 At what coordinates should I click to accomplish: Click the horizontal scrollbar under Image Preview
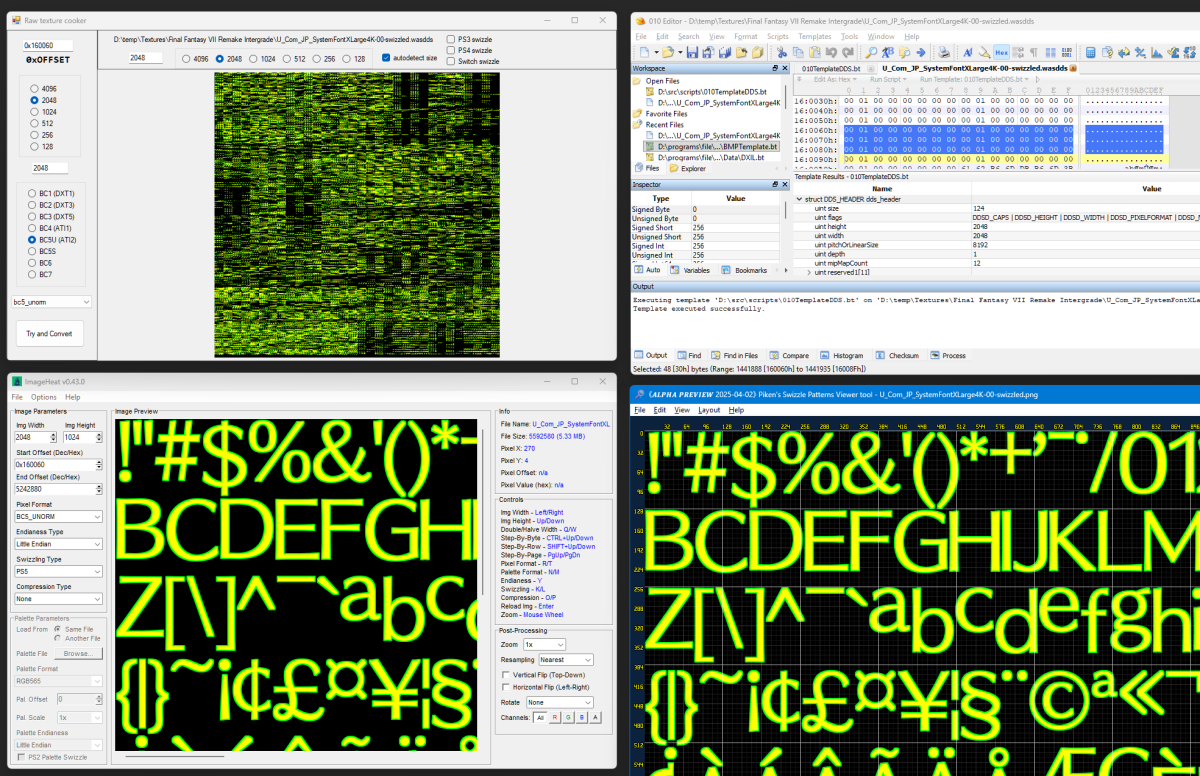[x=175, y=756]
